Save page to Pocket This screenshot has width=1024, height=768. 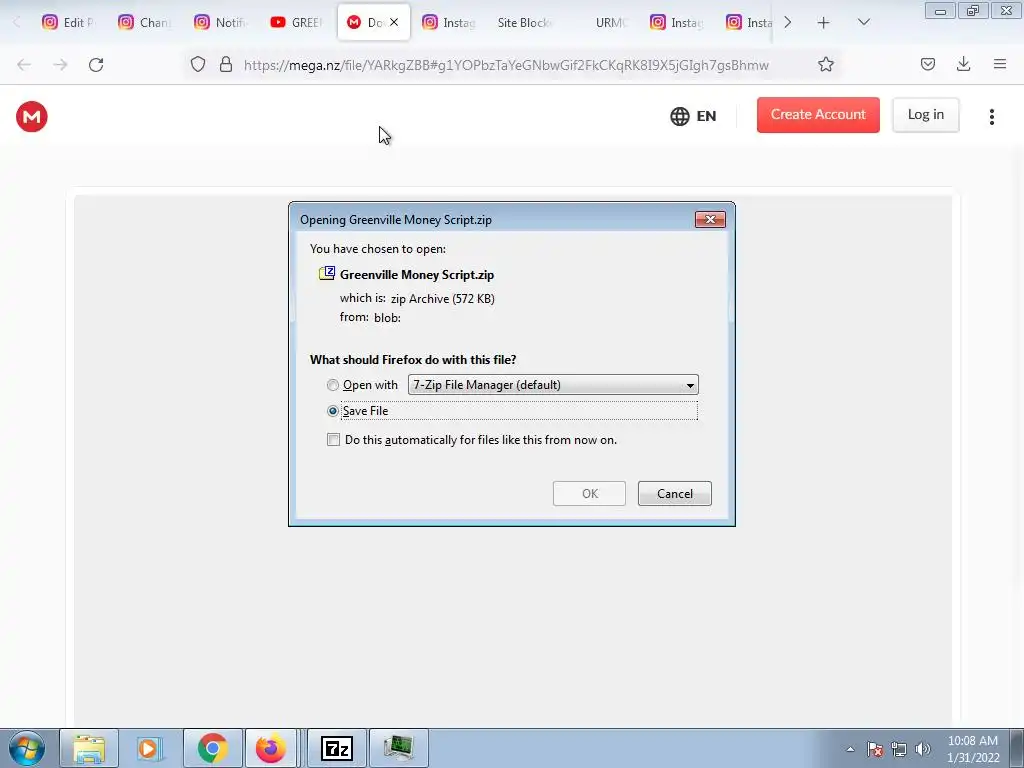(x=927, y=64)
